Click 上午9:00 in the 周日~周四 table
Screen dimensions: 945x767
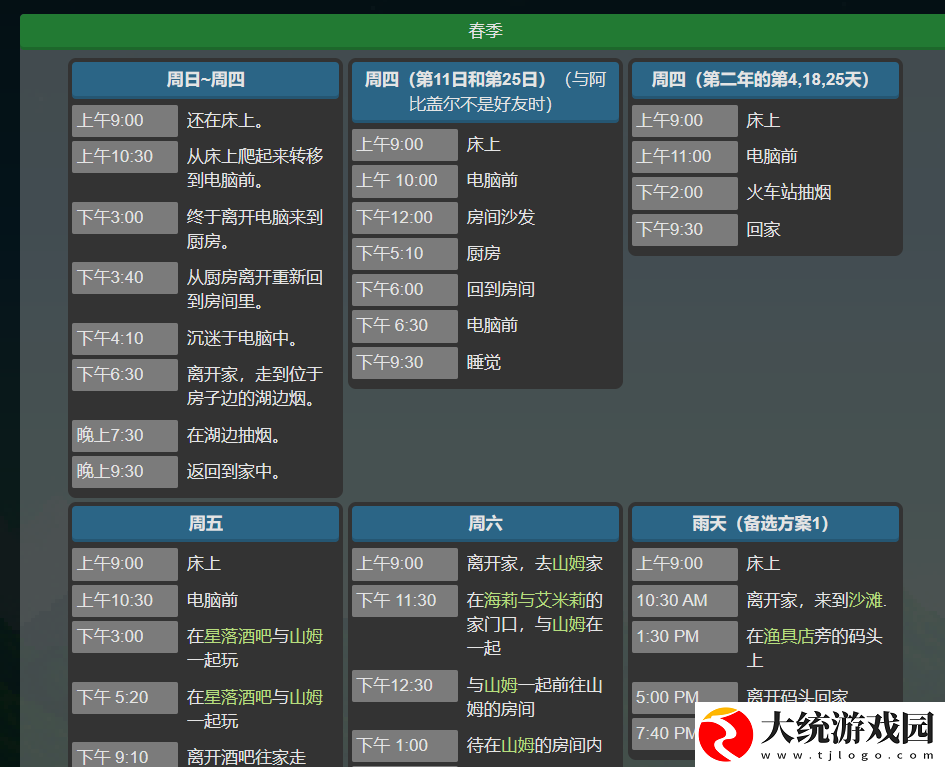click(125, 121)
